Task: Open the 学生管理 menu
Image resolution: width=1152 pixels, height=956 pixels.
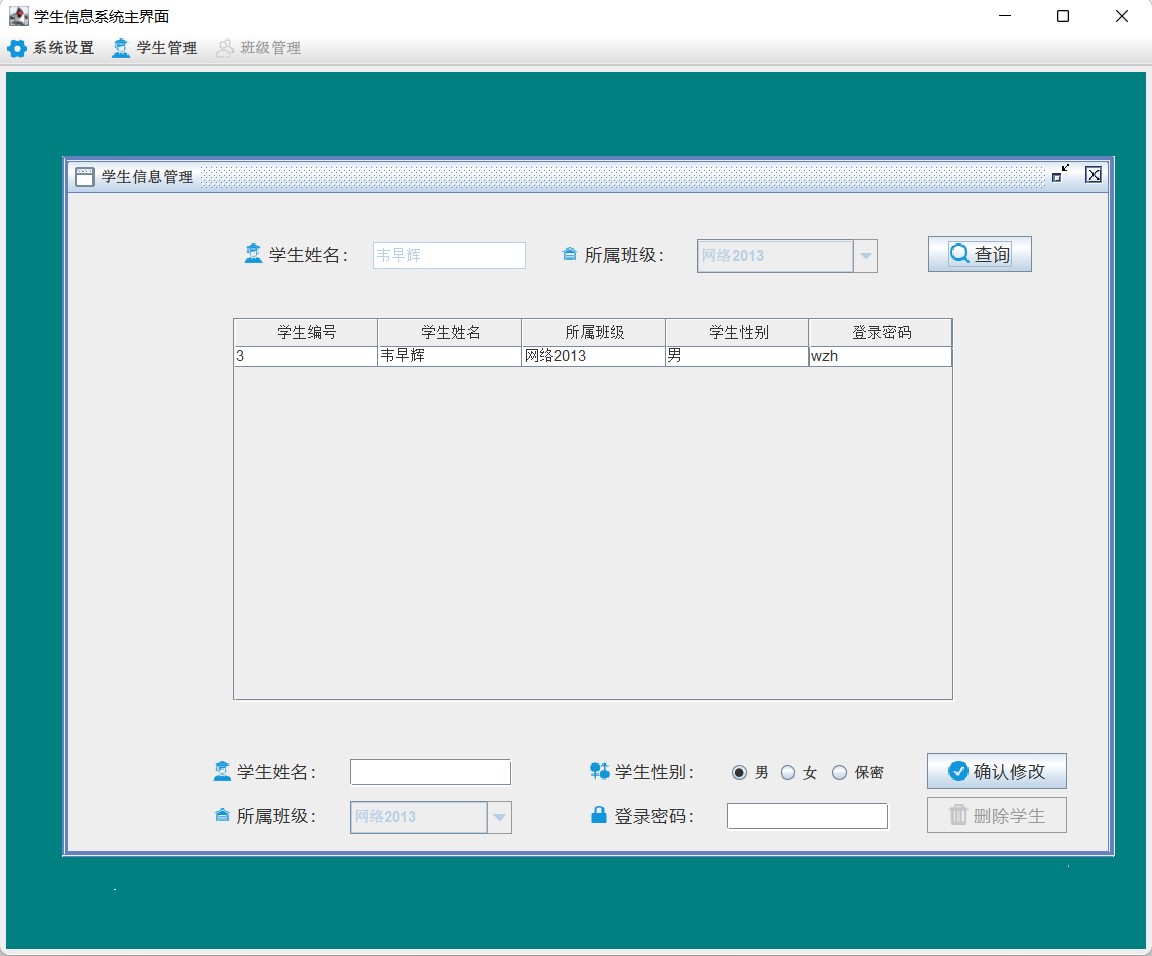Action: [154, 48]
